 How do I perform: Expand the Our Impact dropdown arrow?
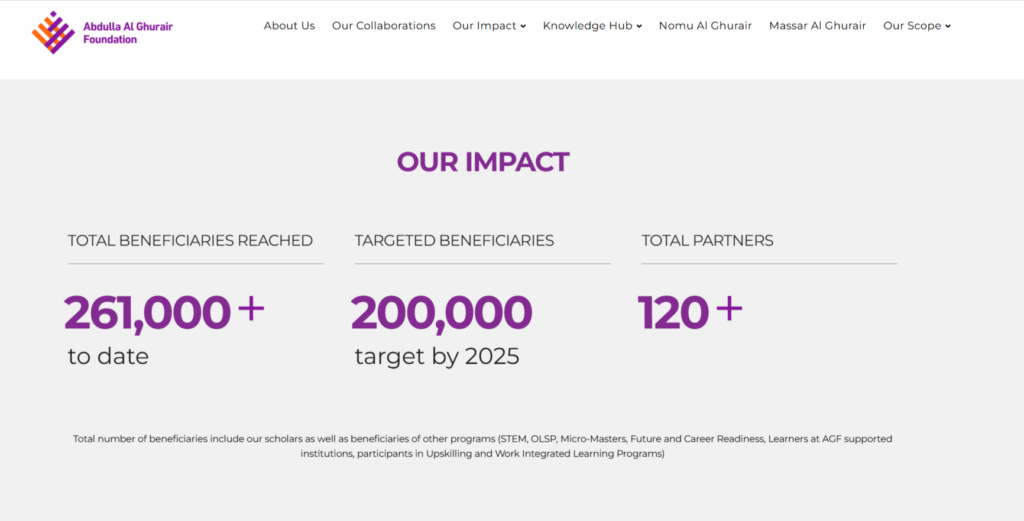[523, 27]
